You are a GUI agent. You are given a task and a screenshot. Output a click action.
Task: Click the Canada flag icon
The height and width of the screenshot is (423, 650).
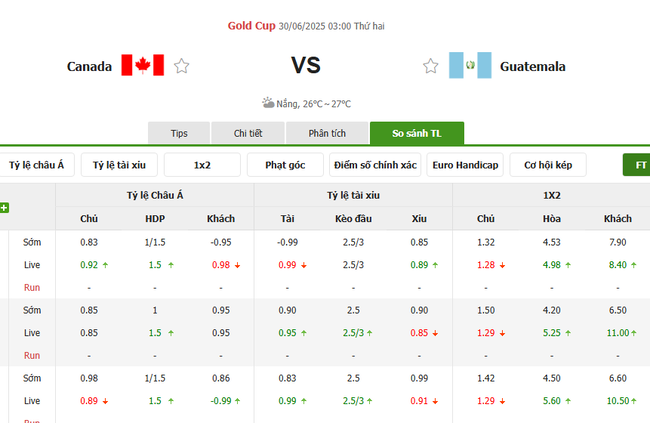142,66
